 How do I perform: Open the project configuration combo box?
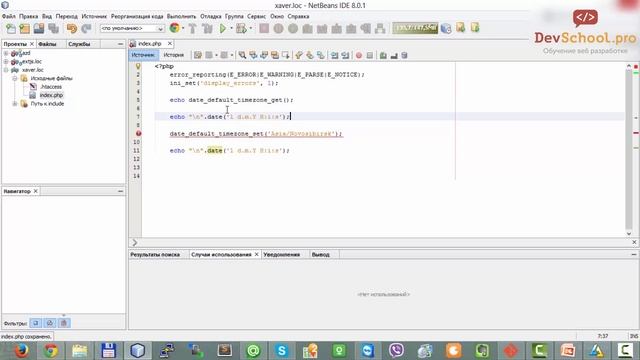coord(132,29)
